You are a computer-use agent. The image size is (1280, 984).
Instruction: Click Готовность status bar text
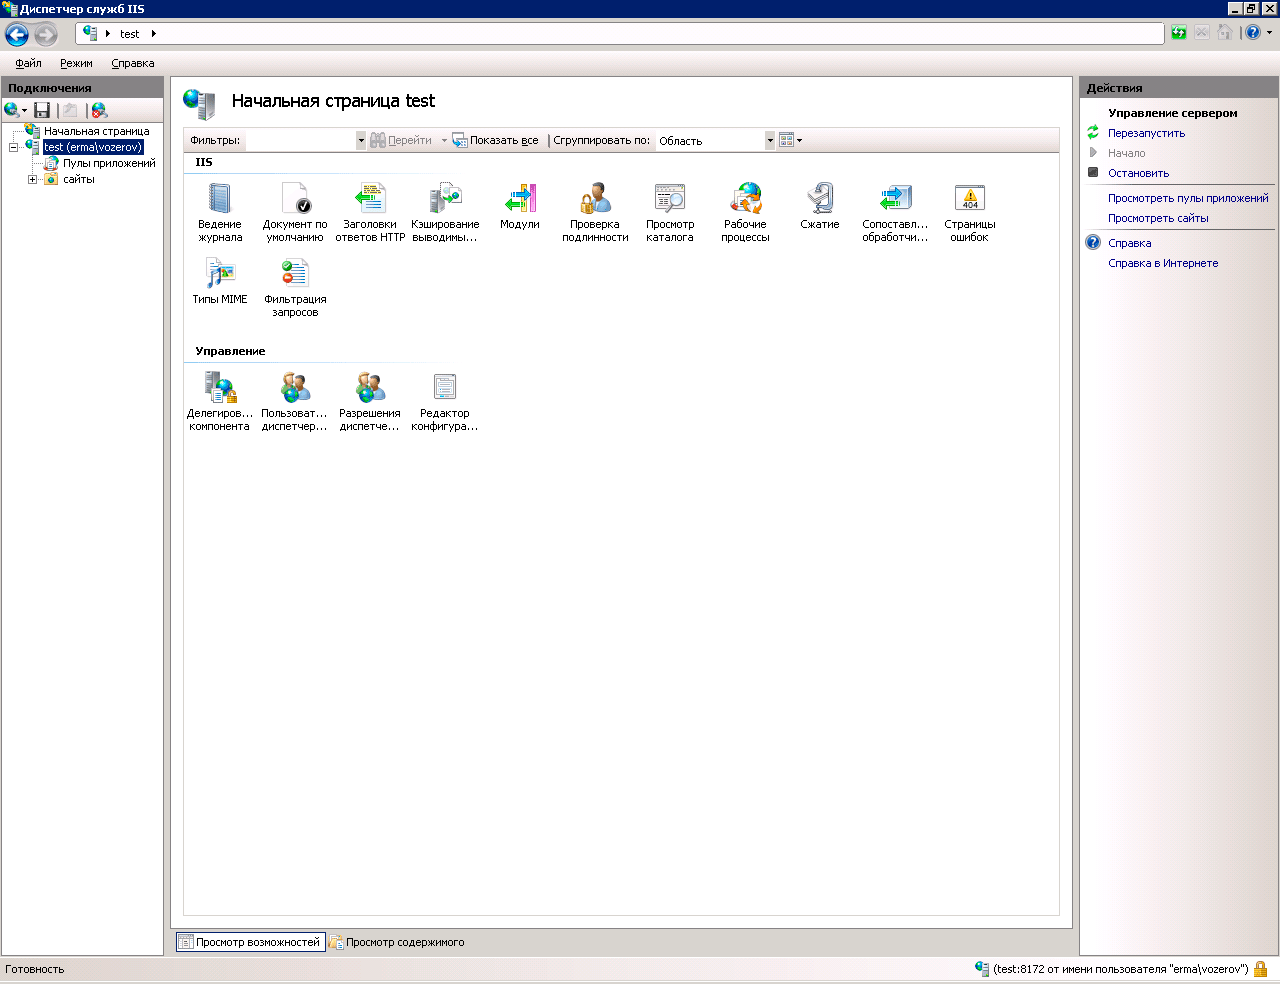35,969
